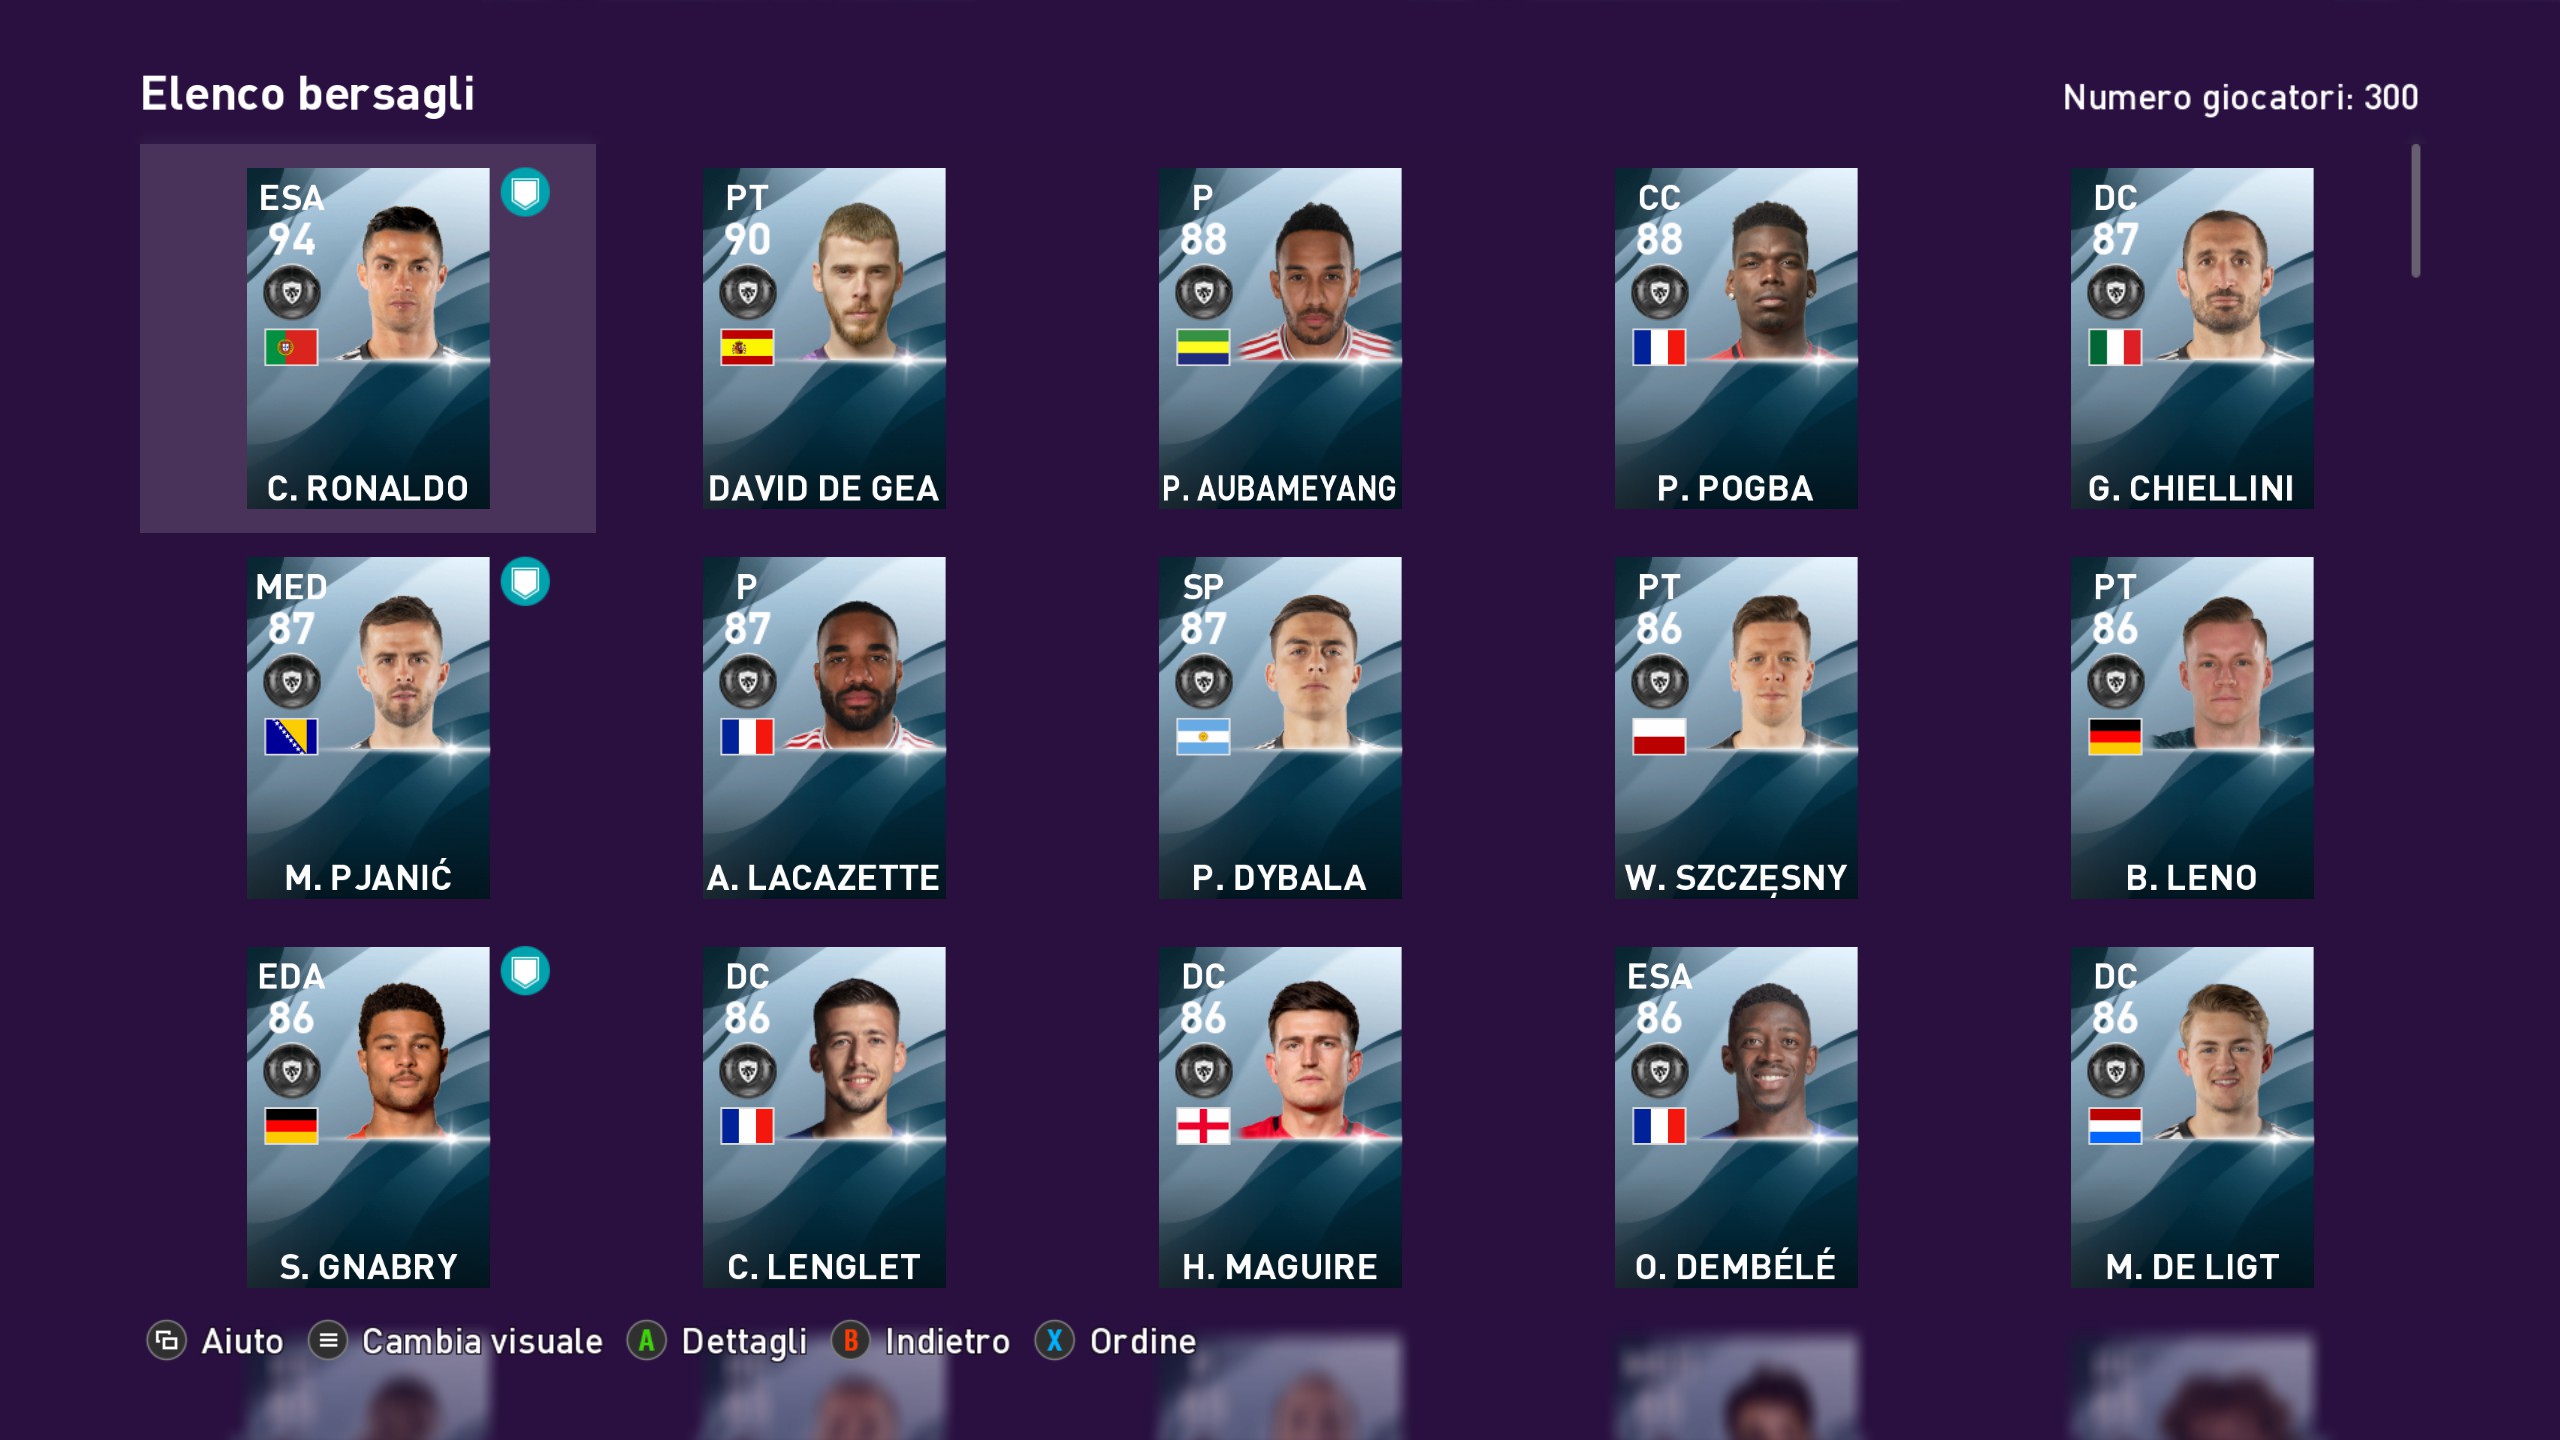This screenshot has height=1440, width=2560.
Task: Go back with the Indietro label
Action: point(947,1341)
